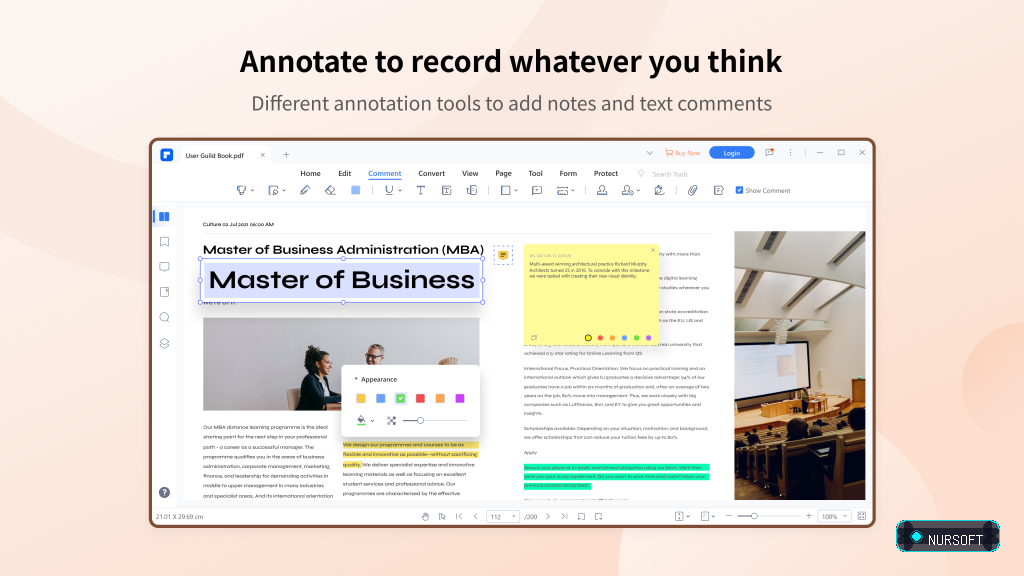
Task: Open the Tool menu tab
Action: [x=536, y=173]
